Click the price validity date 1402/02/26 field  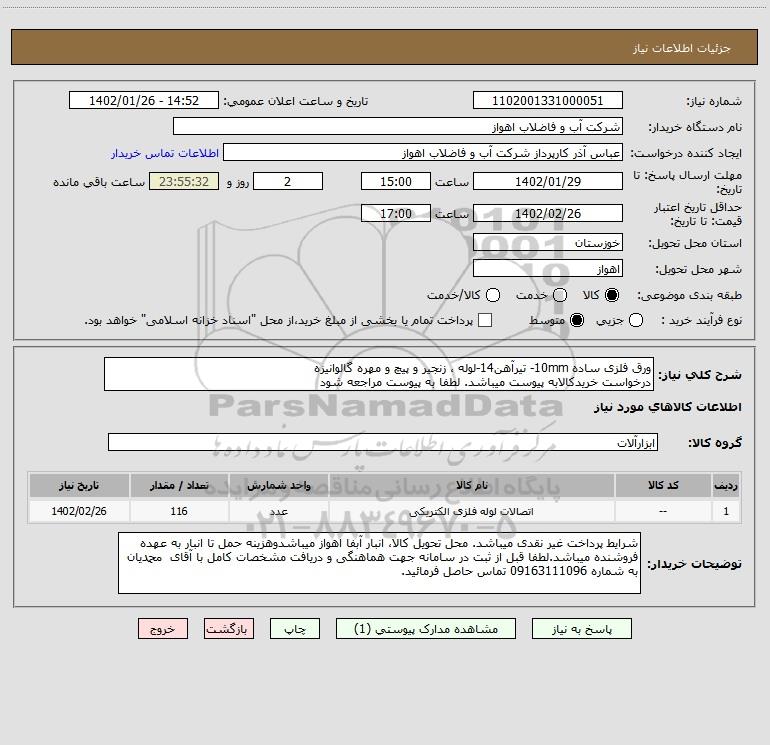pos(548,213)
